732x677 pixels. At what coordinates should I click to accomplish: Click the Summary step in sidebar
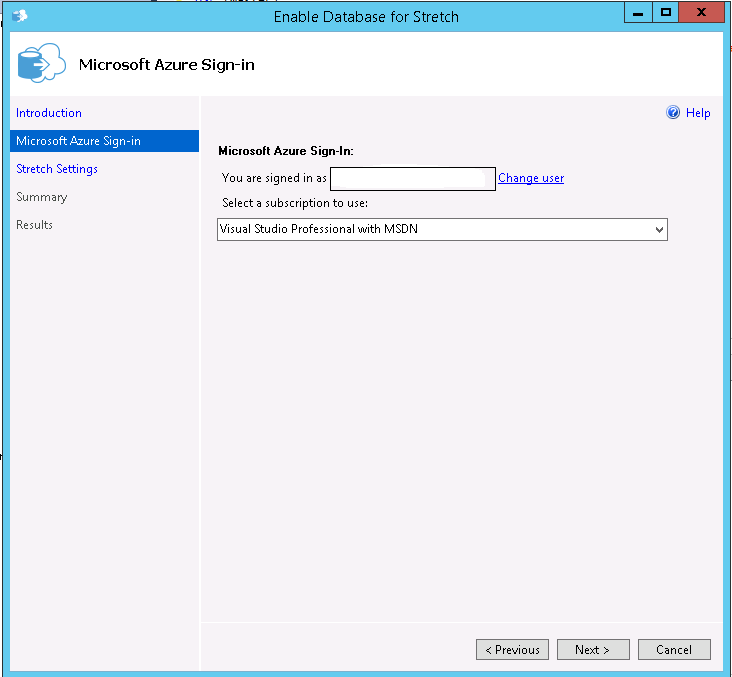[42, 197]
